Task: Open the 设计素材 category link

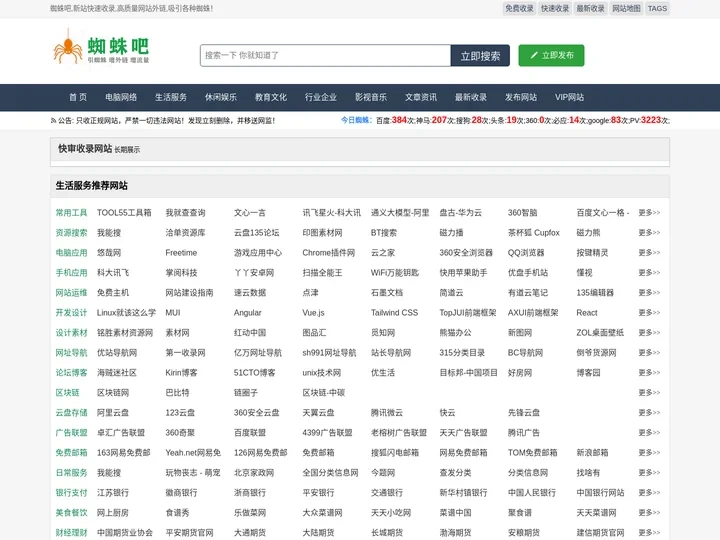Action: 71,332
